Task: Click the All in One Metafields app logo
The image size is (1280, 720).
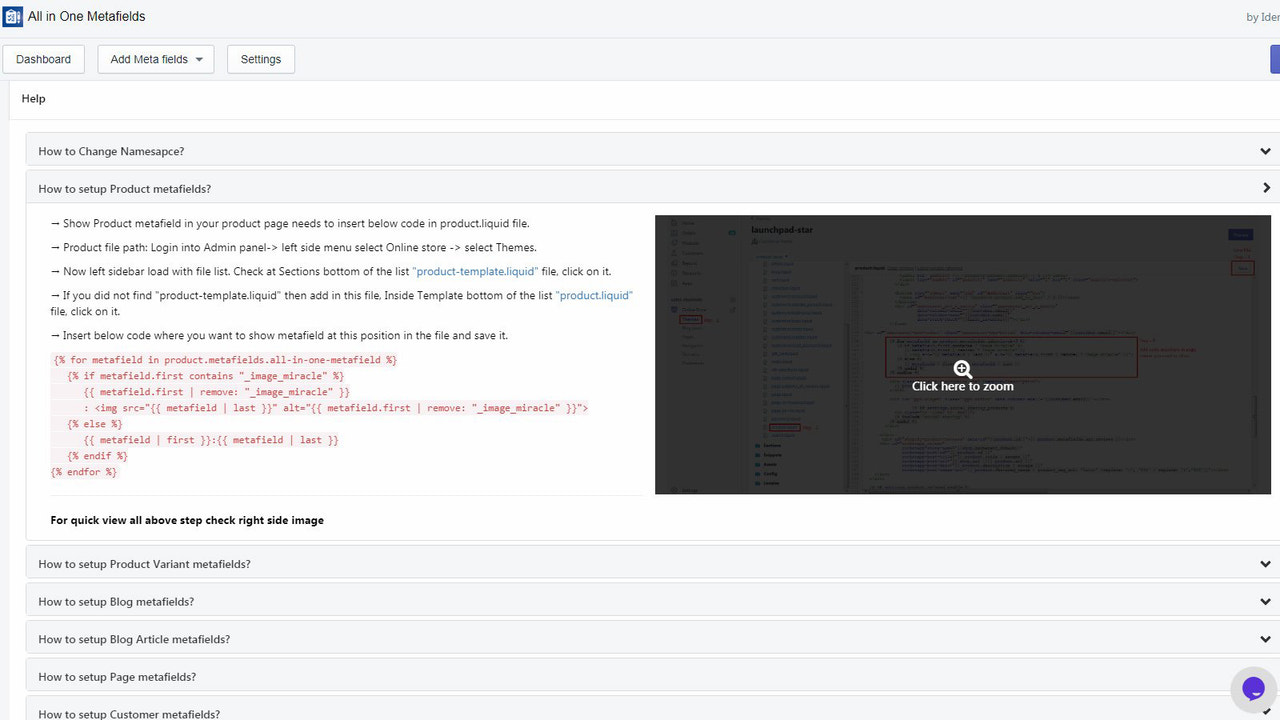Action: tap(13, 16)
